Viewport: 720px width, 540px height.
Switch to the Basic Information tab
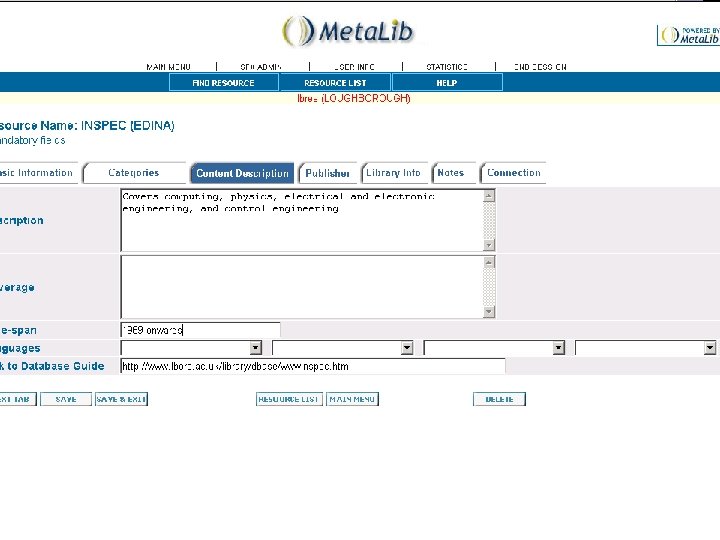38,173
